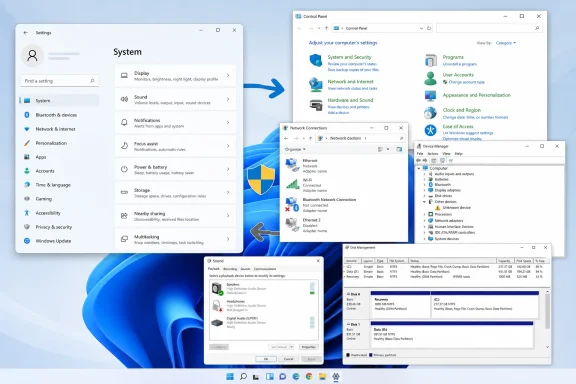576x384 pixels.
Task: Click Uninstall a program link
Action: coord(460,64)
